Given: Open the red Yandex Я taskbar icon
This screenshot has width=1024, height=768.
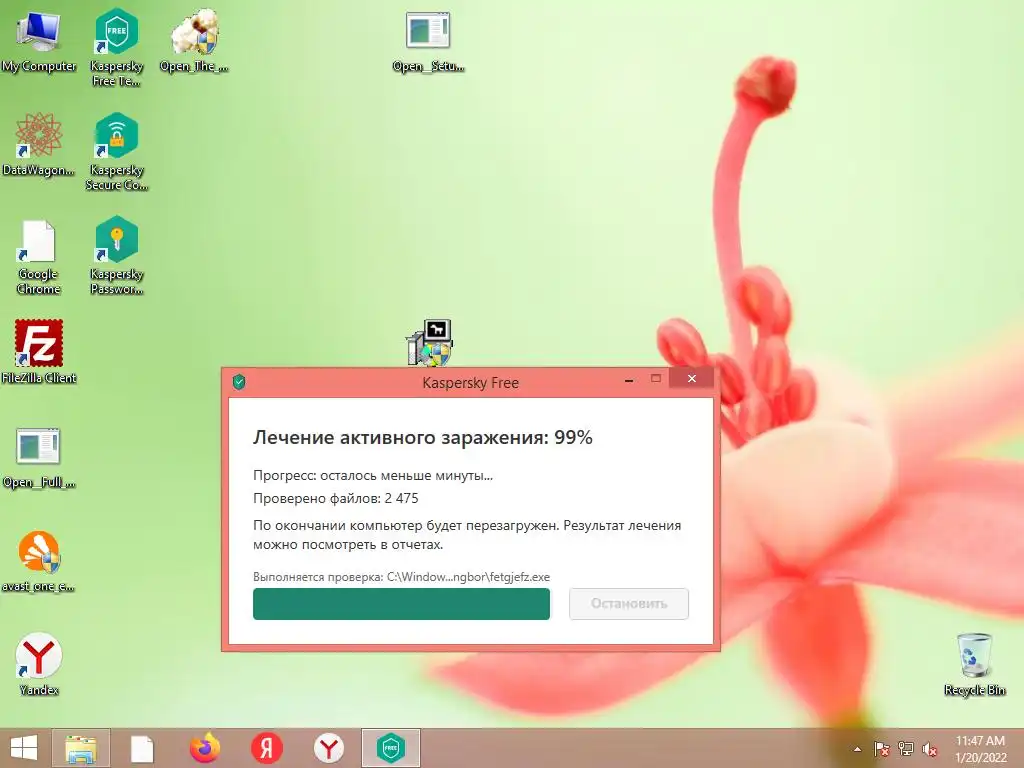Looking at the screenshot, I should (x=266, y=748).
